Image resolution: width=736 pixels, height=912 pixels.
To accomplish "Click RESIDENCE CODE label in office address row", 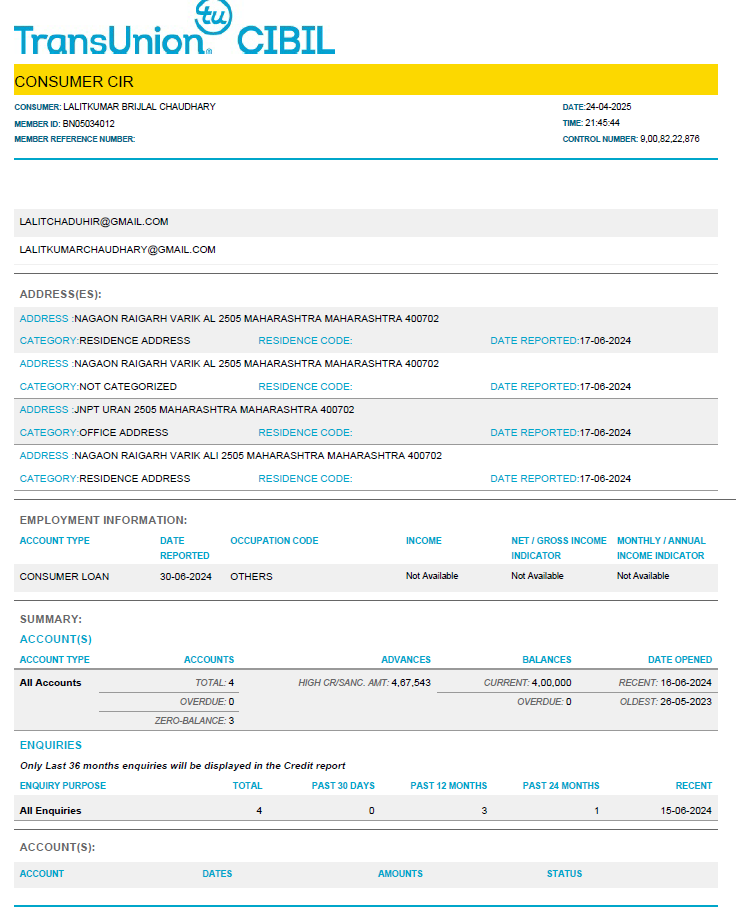I will (305, 432).
